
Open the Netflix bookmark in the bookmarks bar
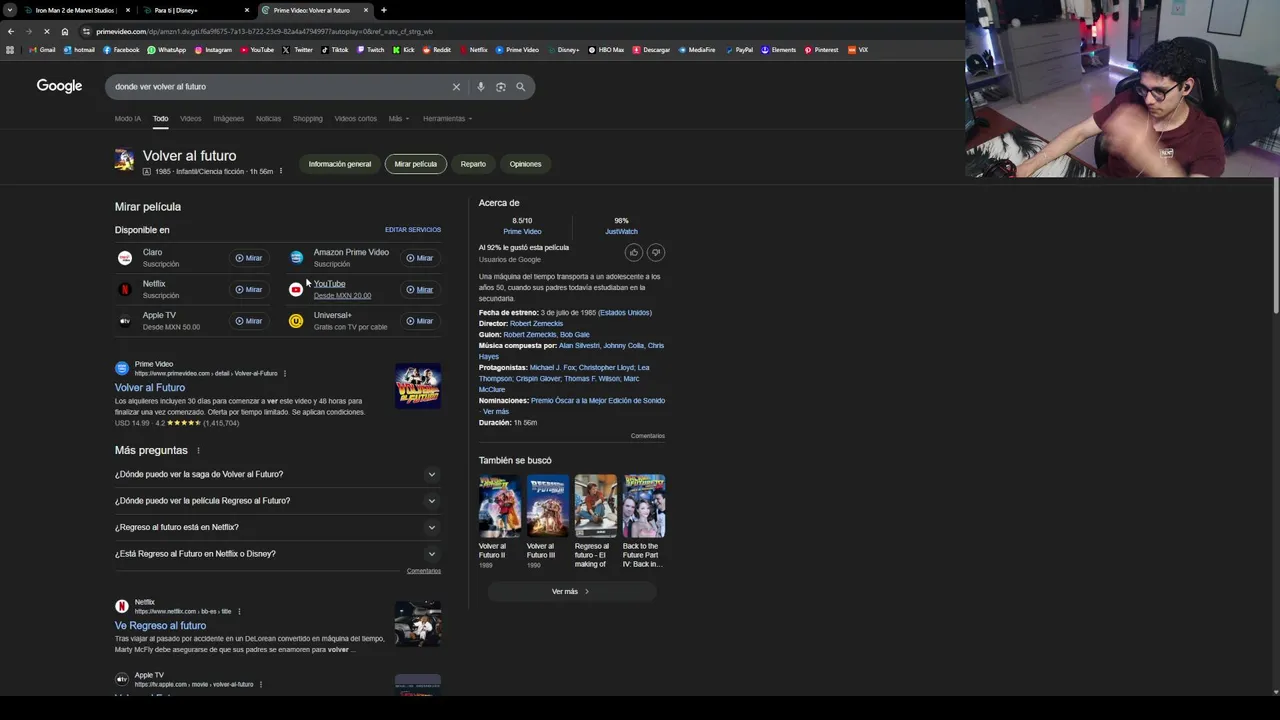coord(473,50)
